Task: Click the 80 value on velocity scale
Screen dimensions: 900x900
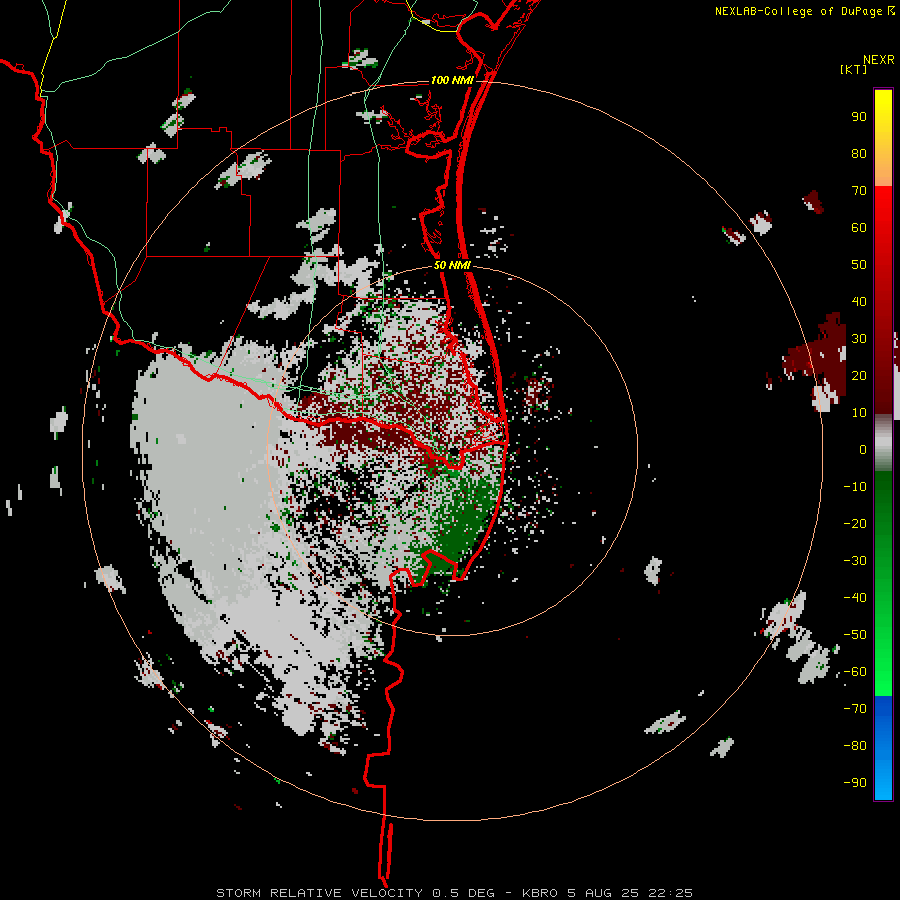Action: coord(859,154)
